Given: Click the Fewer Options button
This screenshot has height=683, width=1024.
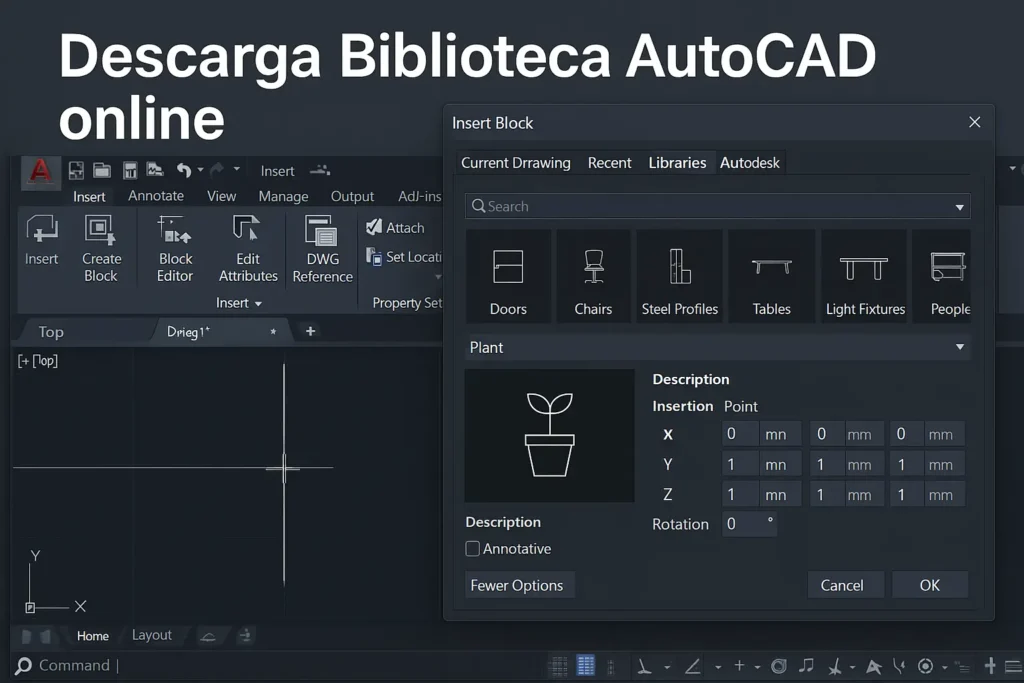Looking at the screenshot, I should (519, 585).
